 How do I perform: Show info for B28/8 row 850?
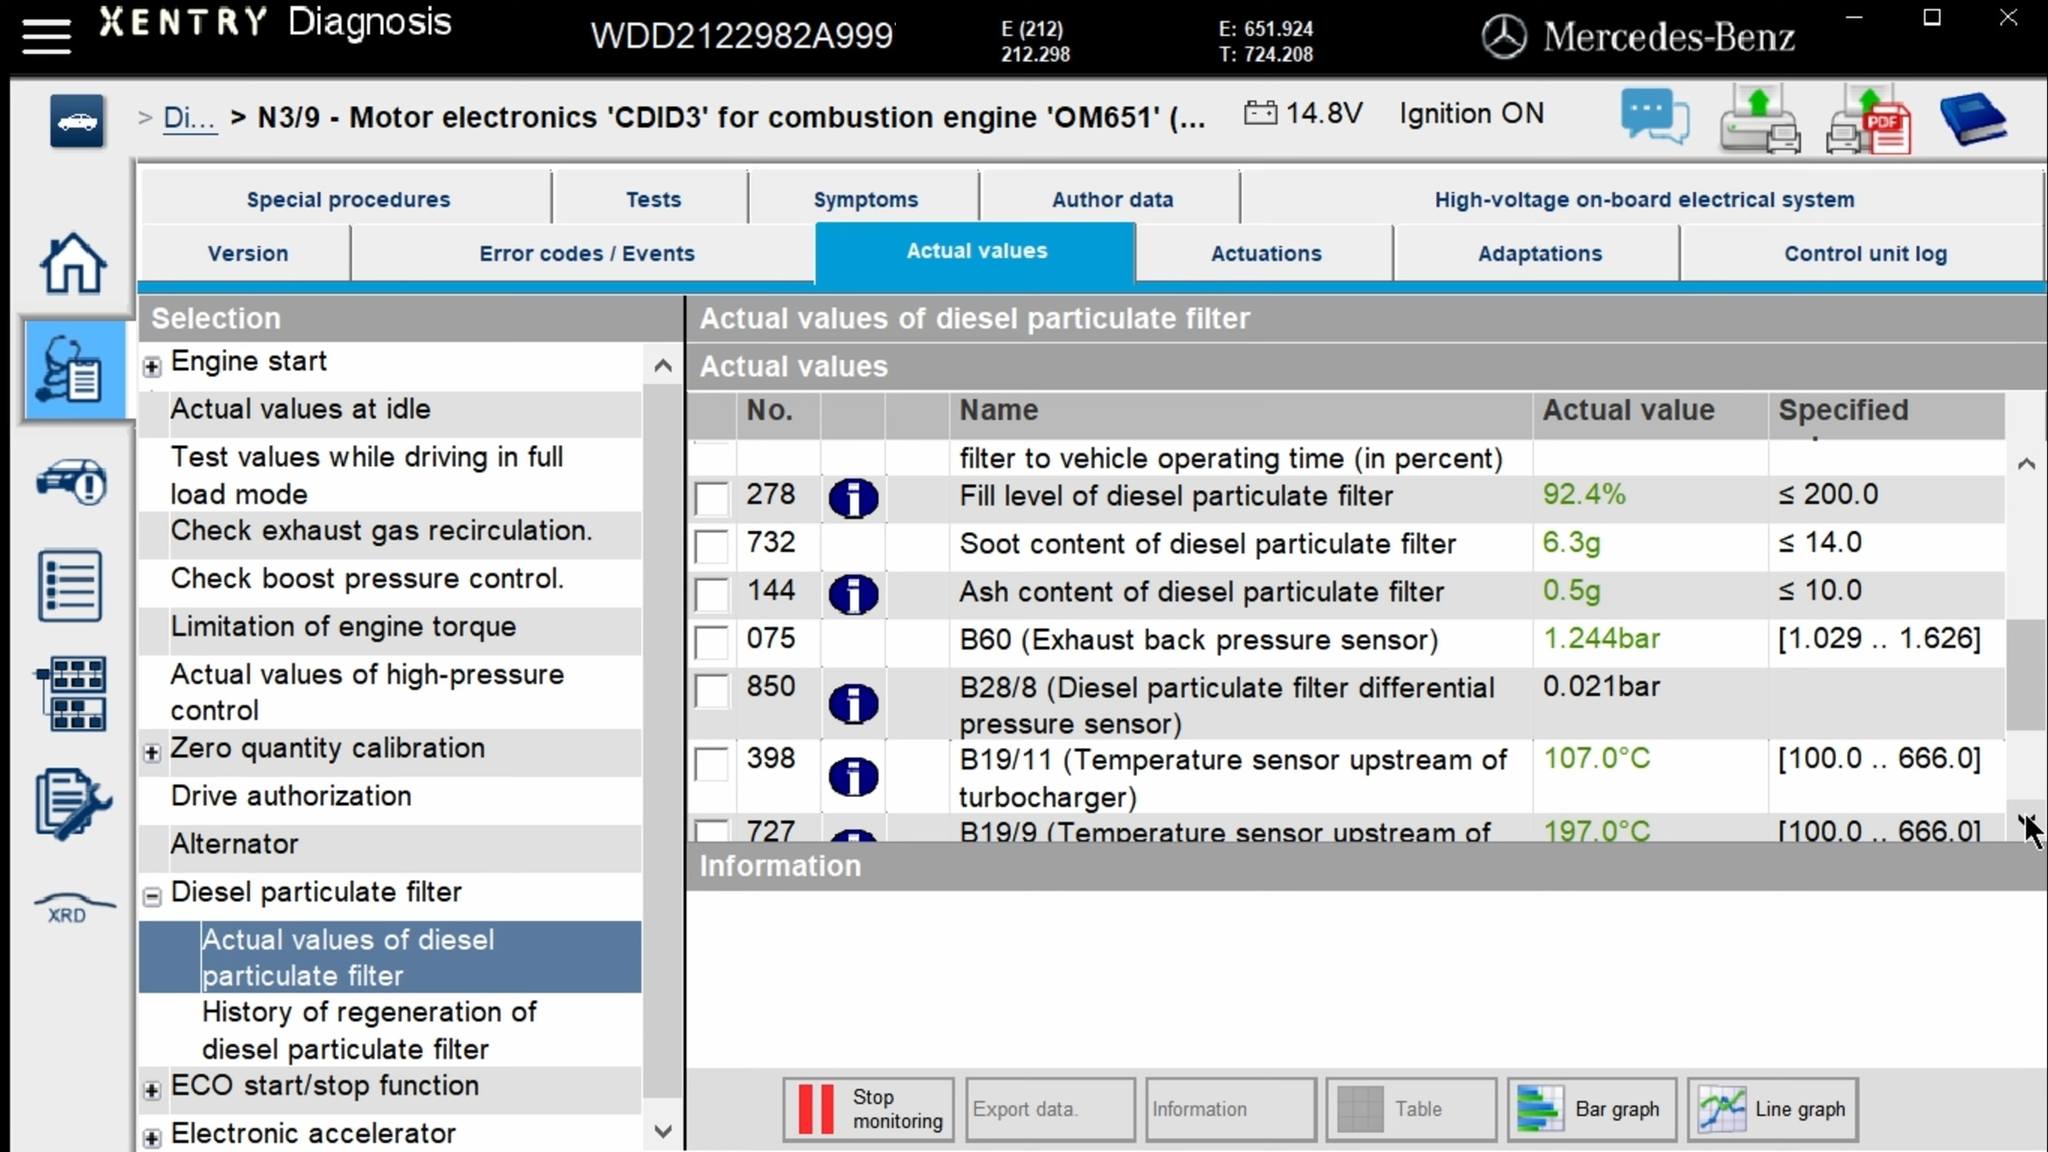853,704
